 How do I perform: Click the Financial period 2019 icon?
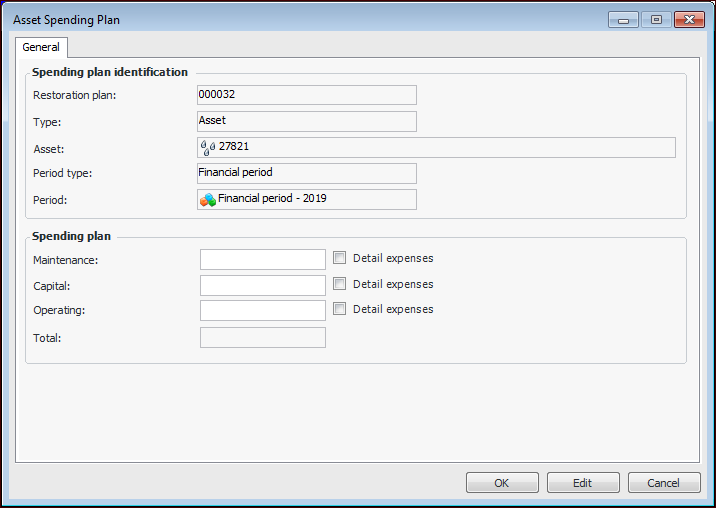(x=208, y=199)
